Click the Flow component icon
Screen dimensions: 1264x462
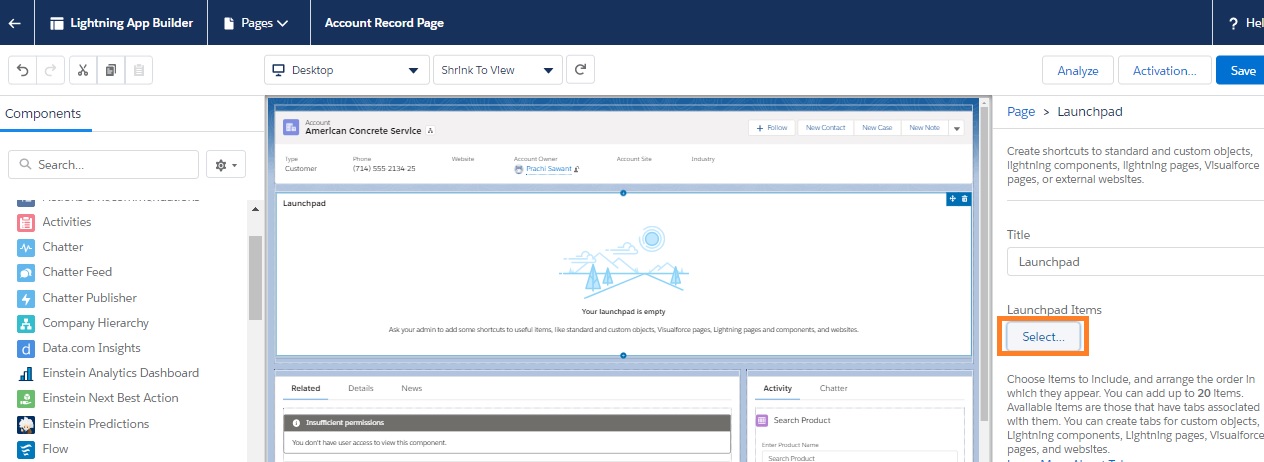(26, 449)
